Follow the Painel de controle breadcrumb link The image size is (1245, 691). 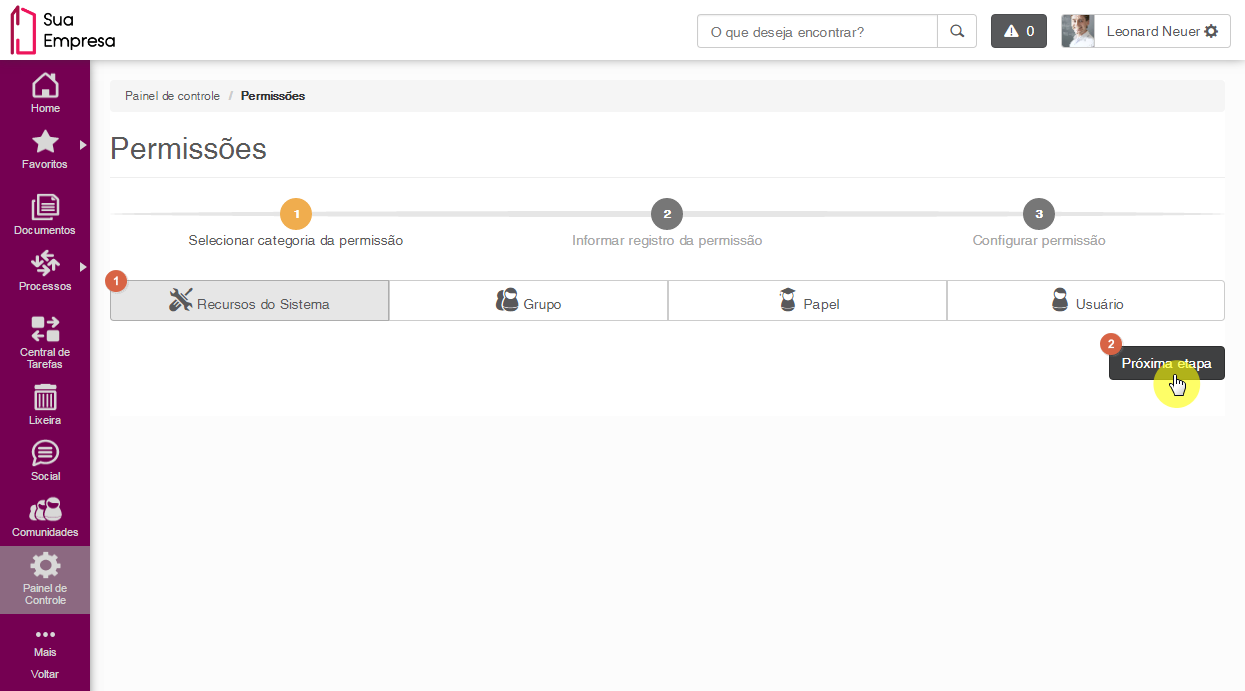pyautogui.click(x=172, y=96)
